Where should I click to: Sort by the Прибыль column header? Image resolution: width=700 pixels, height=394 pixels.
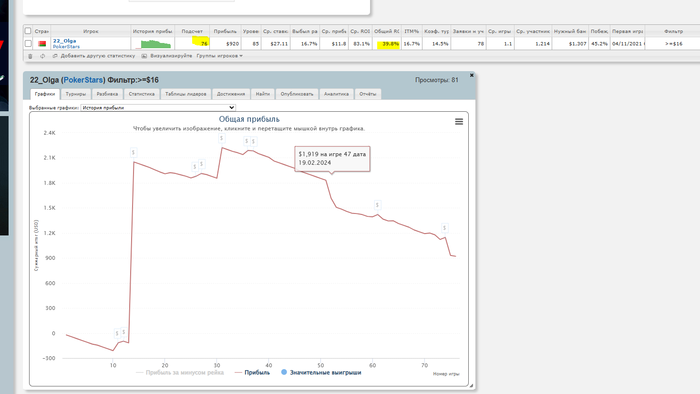click(x=225, y=31)
